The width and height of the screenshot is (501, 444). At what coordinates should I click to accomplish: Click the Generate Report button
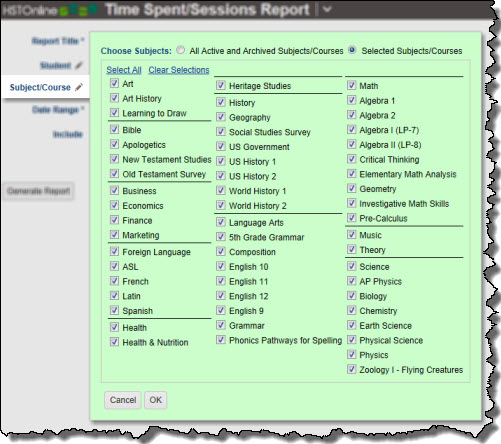(38, 191)
